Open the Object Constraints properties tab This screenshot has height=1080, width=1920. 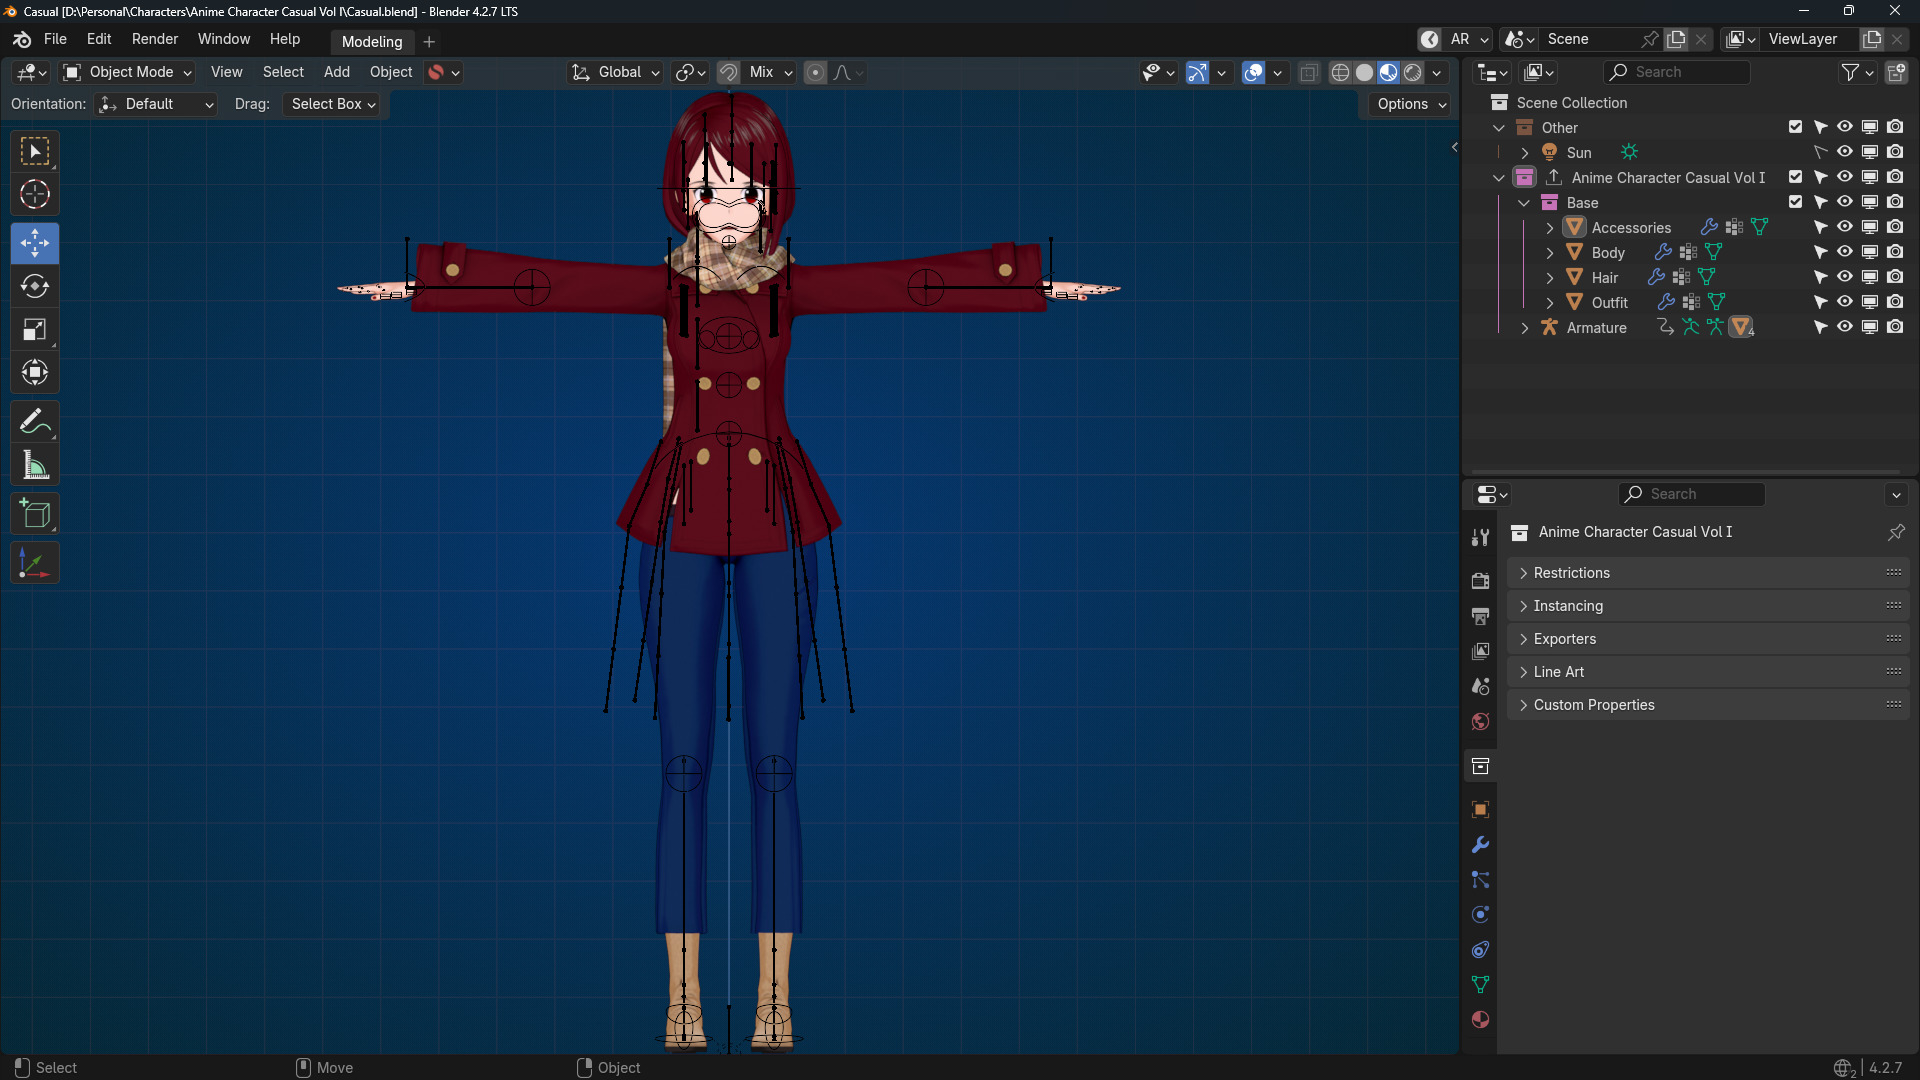pos(1481,950)
